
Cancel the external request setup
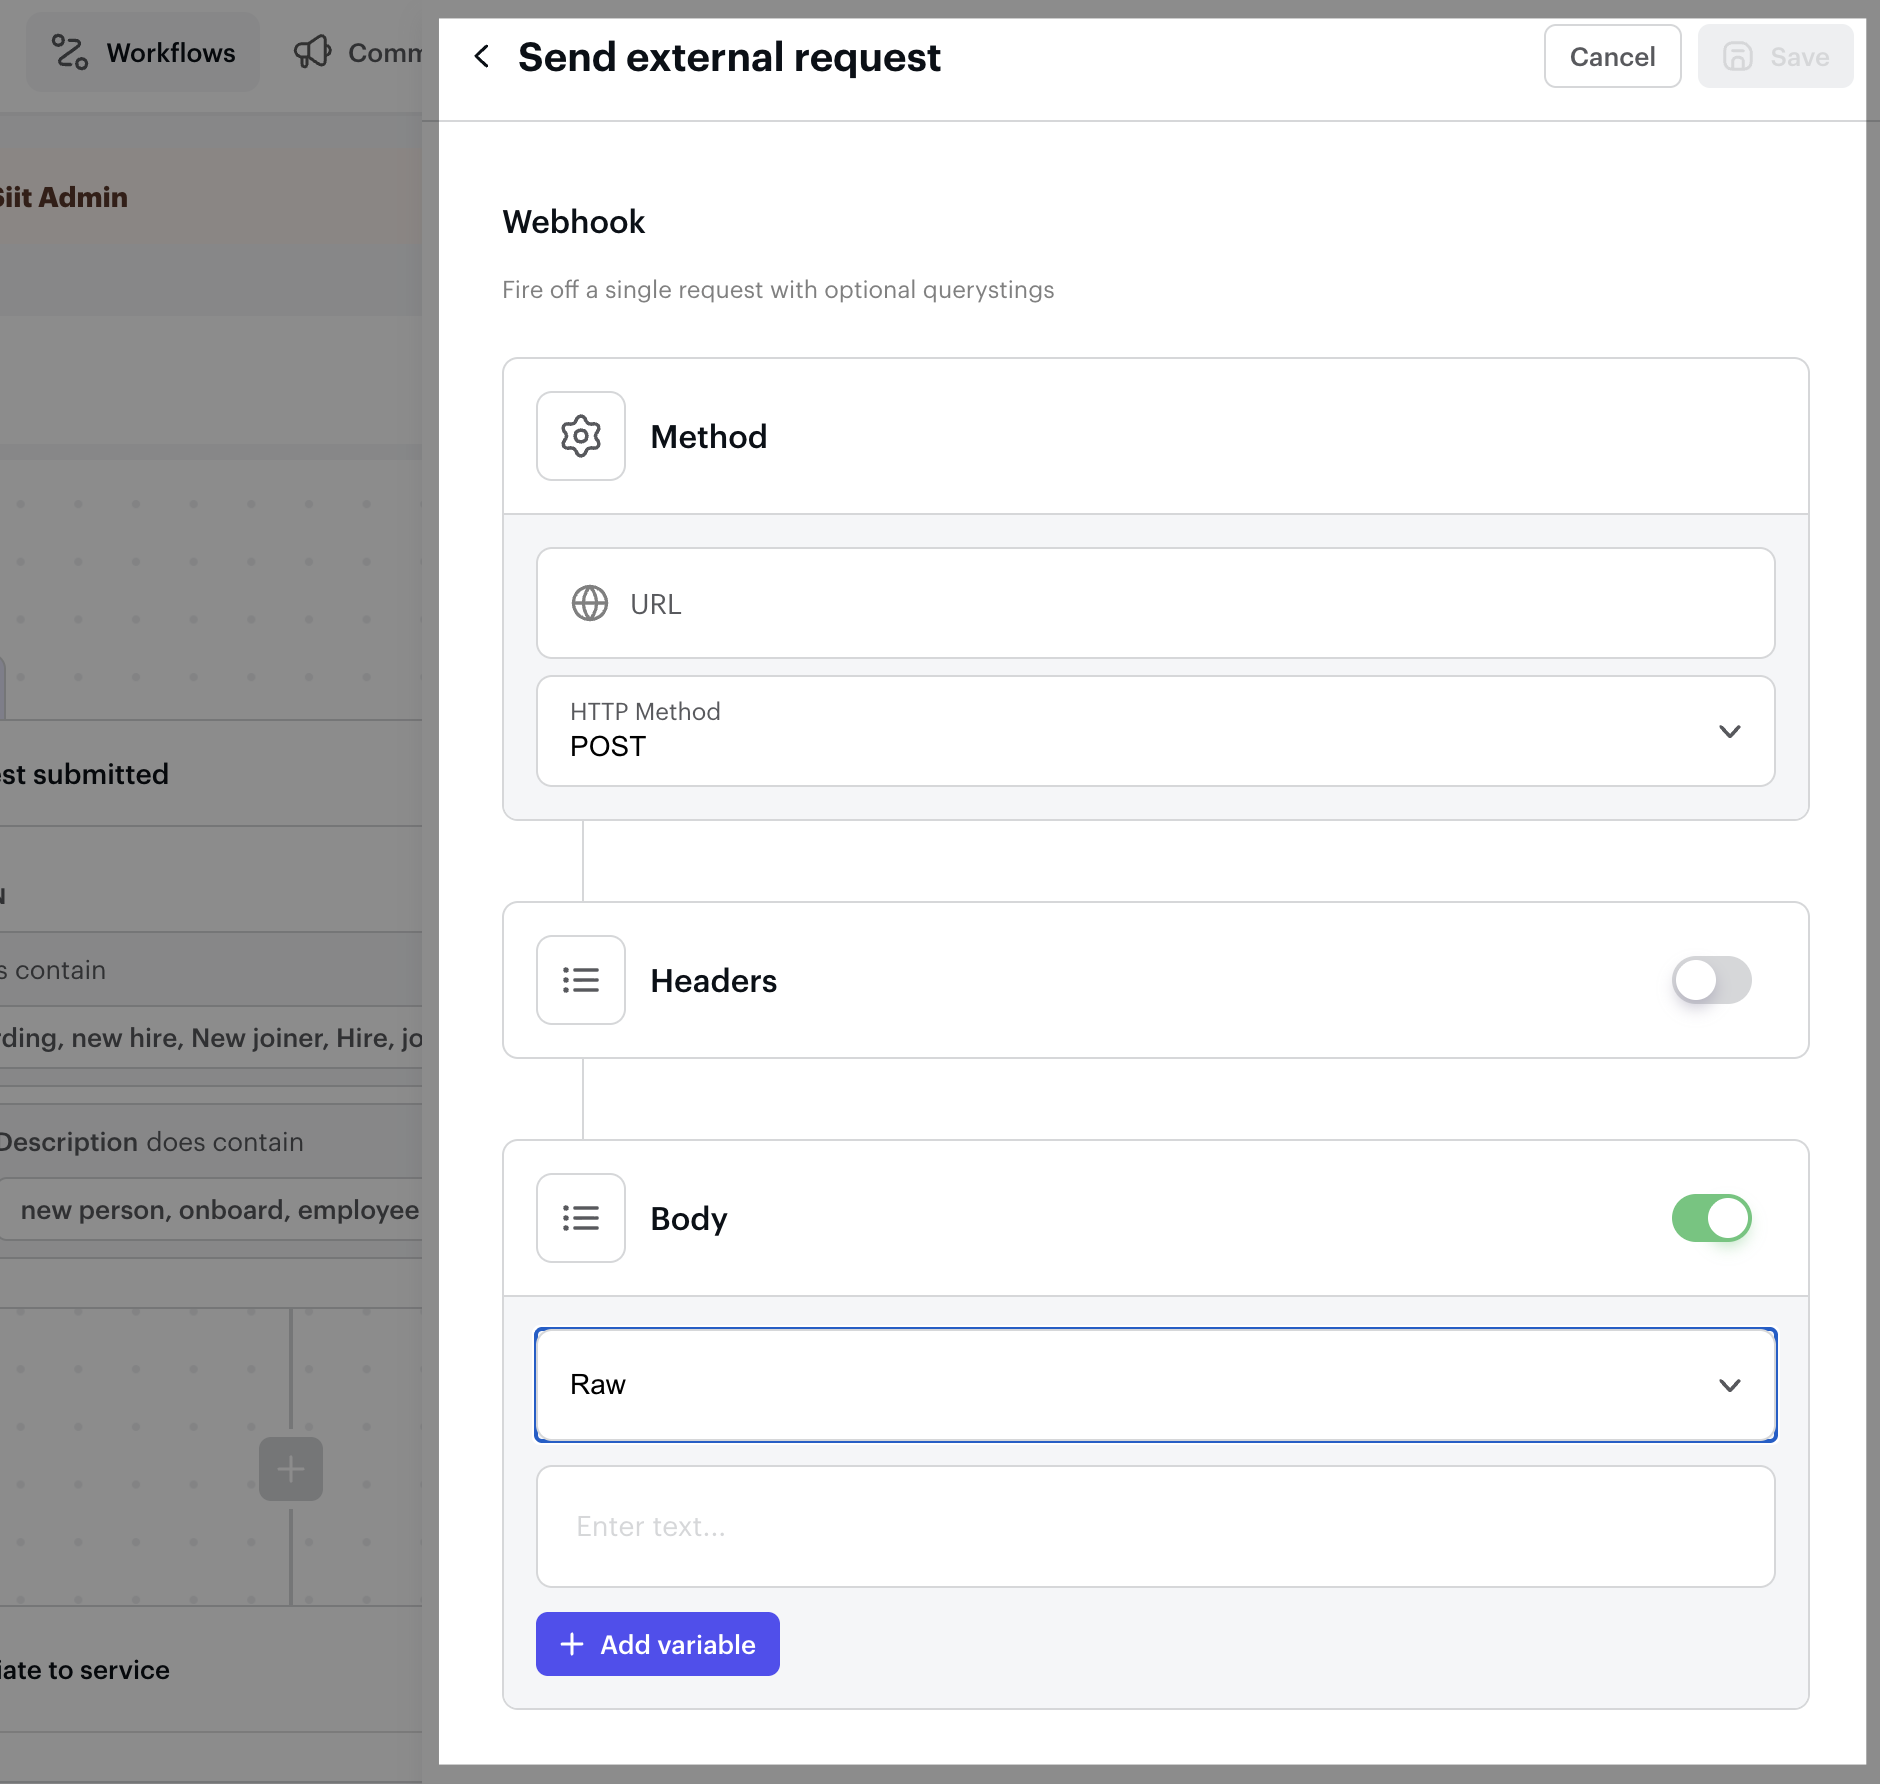[1612, 57]
